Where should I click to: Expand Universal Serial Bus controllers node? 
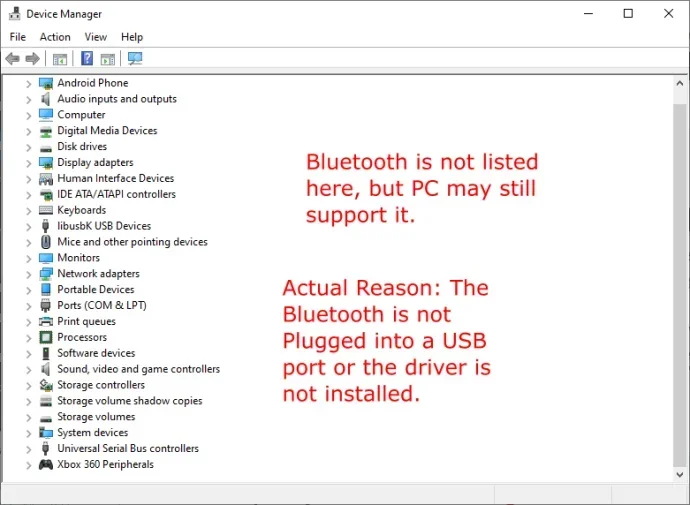tap(29, 449)
